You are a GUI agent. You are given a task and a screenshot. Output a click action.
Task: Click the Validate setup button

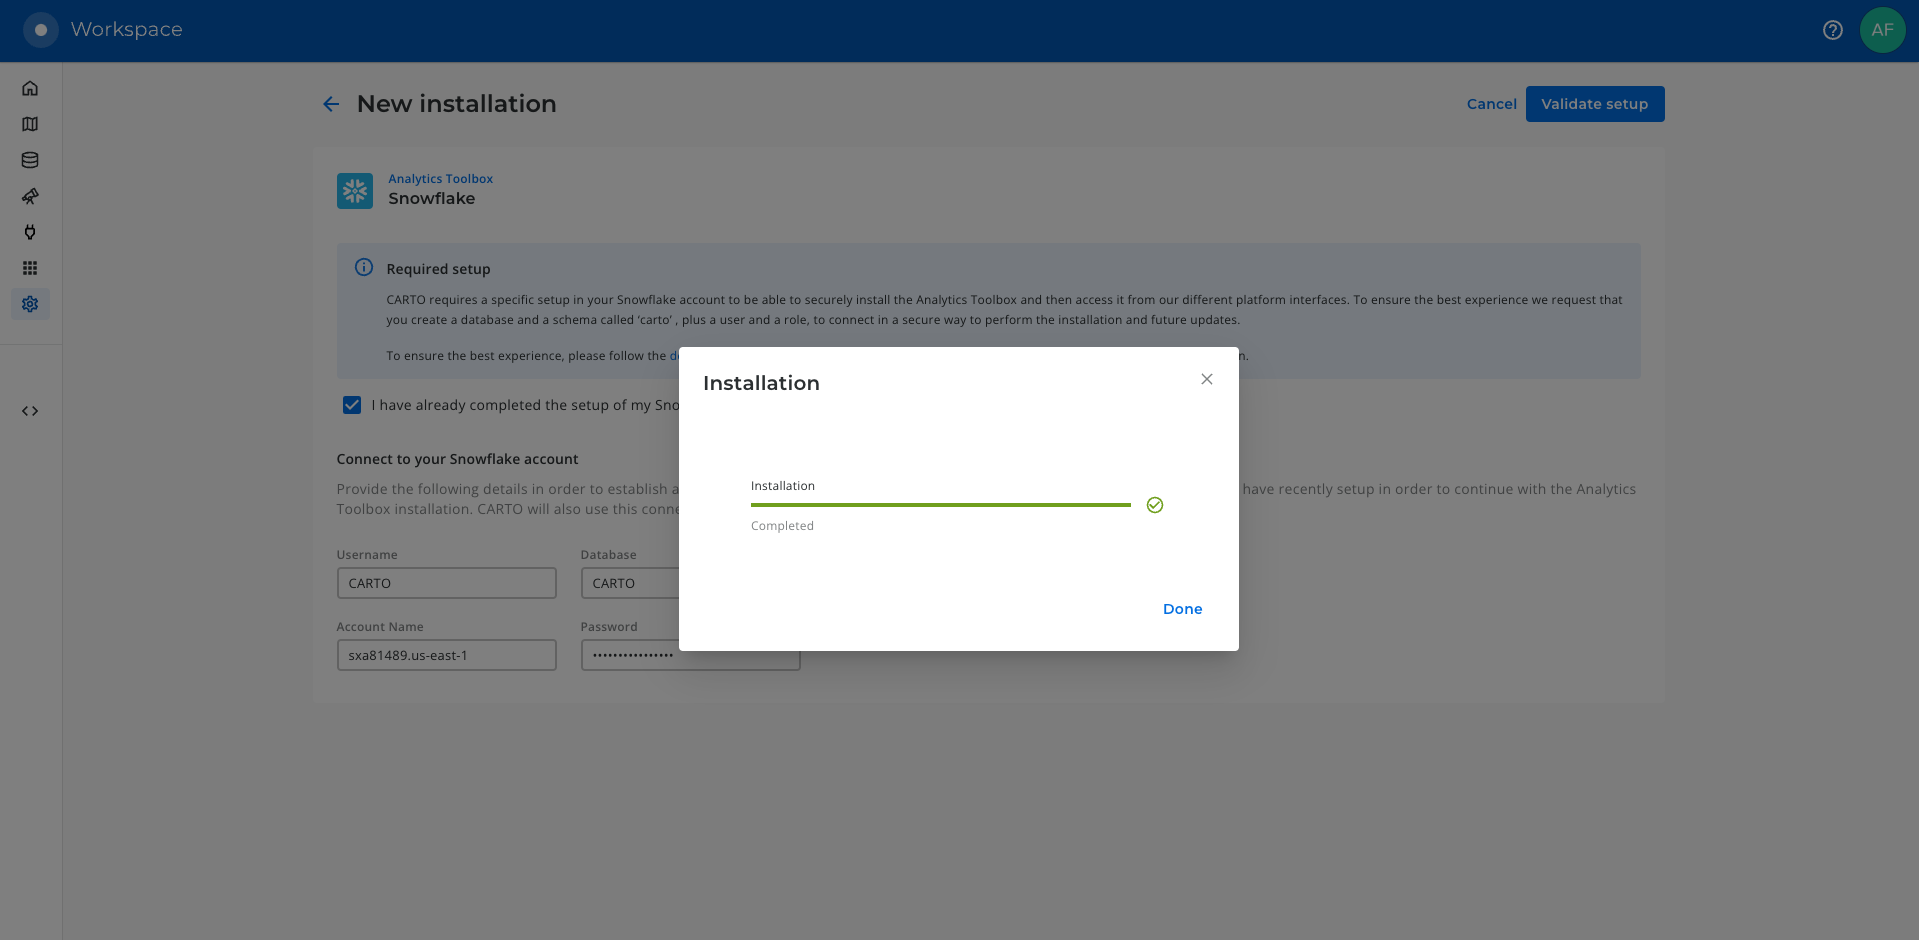pos(1594,104)
